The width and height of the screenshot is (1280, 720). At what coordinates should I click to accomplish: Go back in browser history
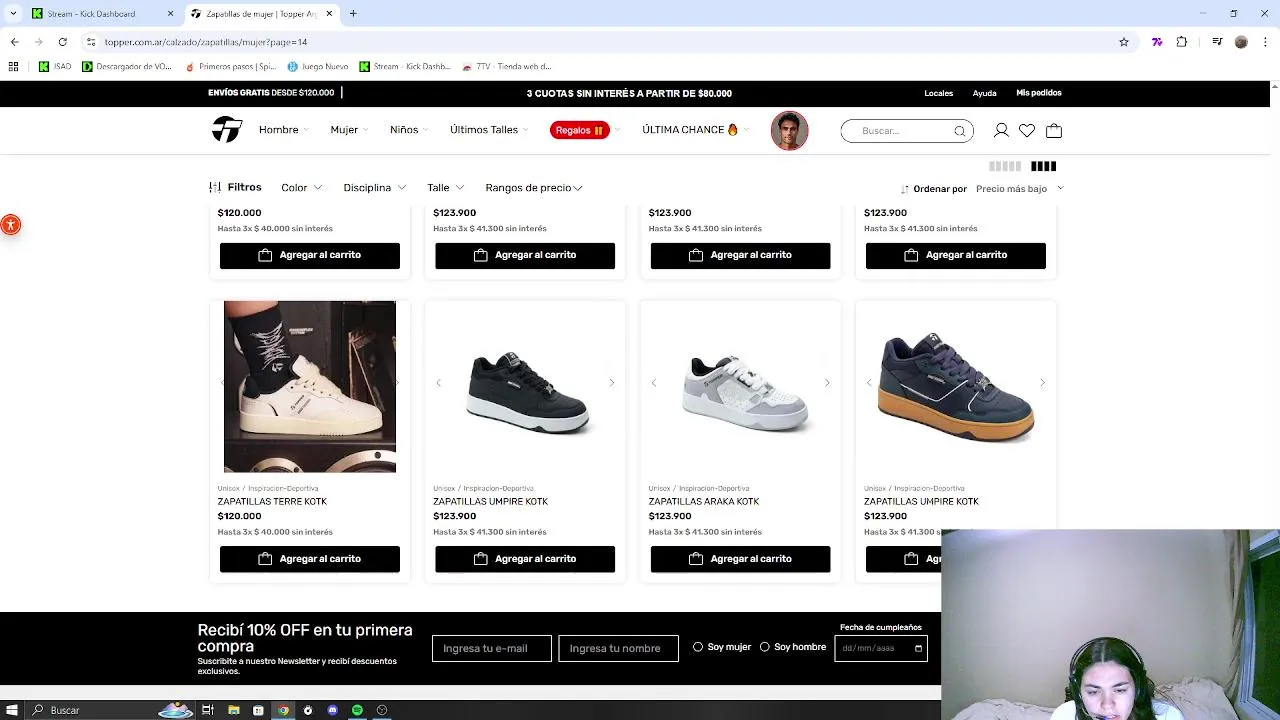click(x=14, y=42)
